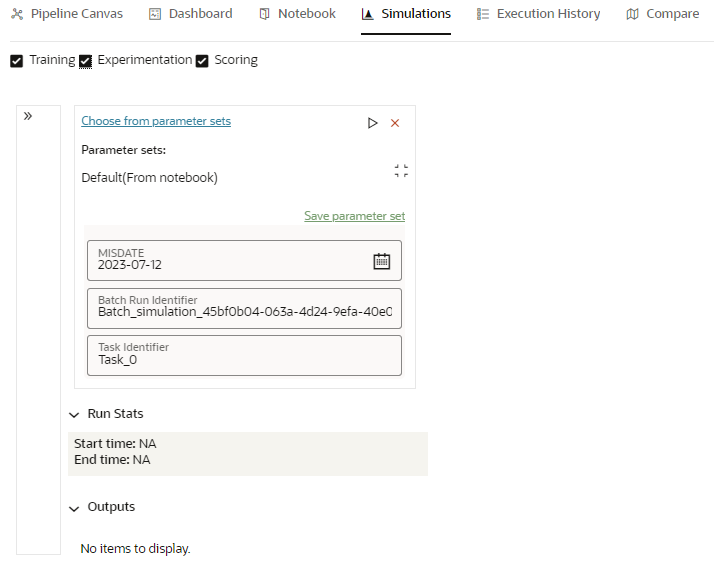Viewport: 714px width, 572px height.
Task: Click the Compare map icon
Action: 632,14
